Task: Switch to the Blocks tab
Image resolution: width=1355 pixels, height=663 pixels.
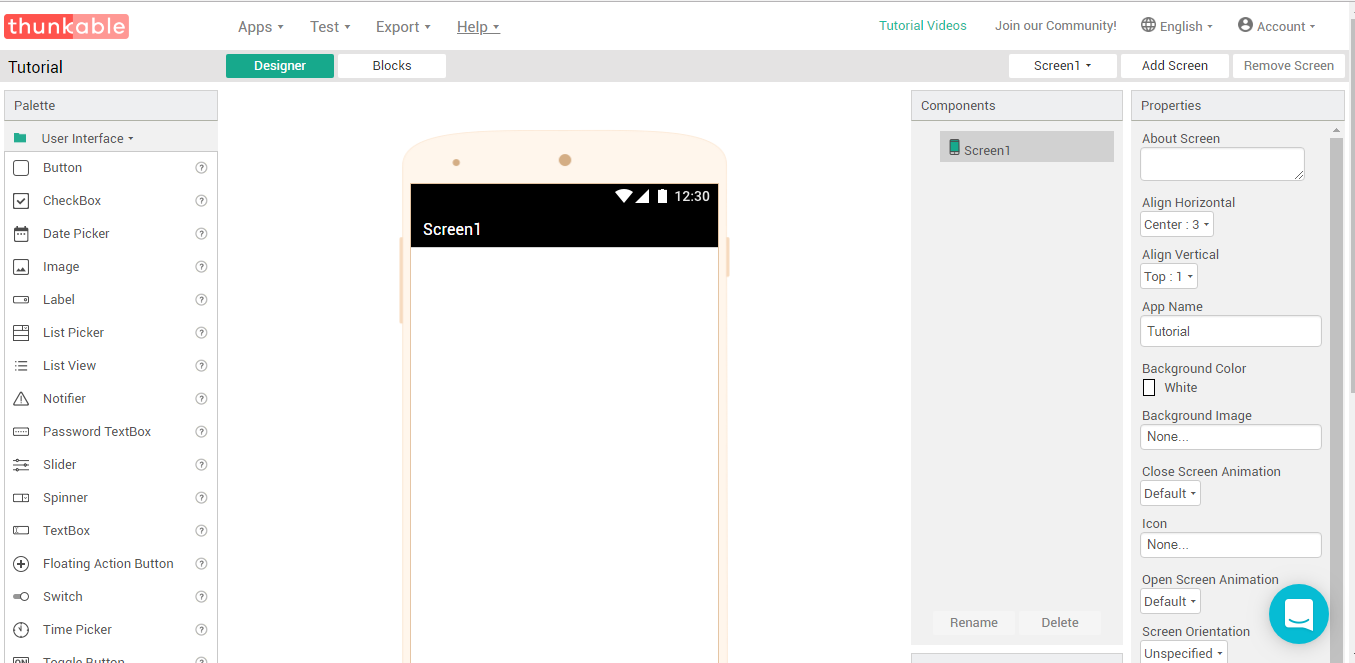Action: click(391, 65)
